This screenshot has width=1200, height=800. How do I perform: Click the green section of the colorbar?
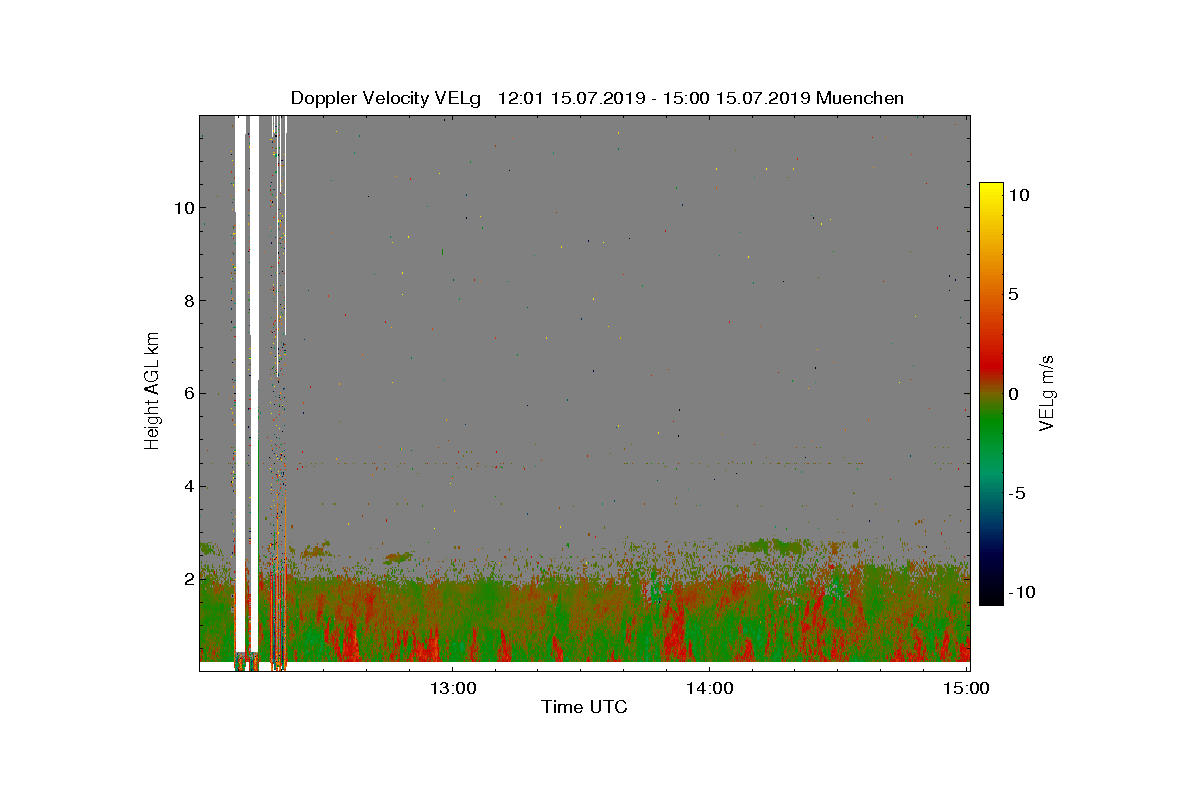tap(991, 440)
